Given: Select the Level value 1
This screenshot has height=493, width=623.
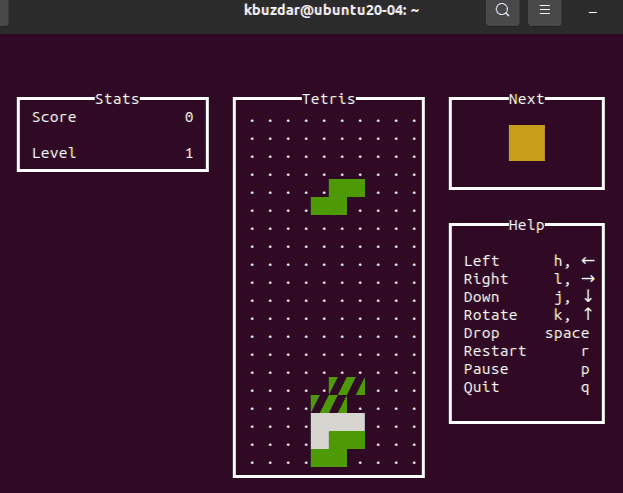Looking at the screenshot, I should click(189, 153).
